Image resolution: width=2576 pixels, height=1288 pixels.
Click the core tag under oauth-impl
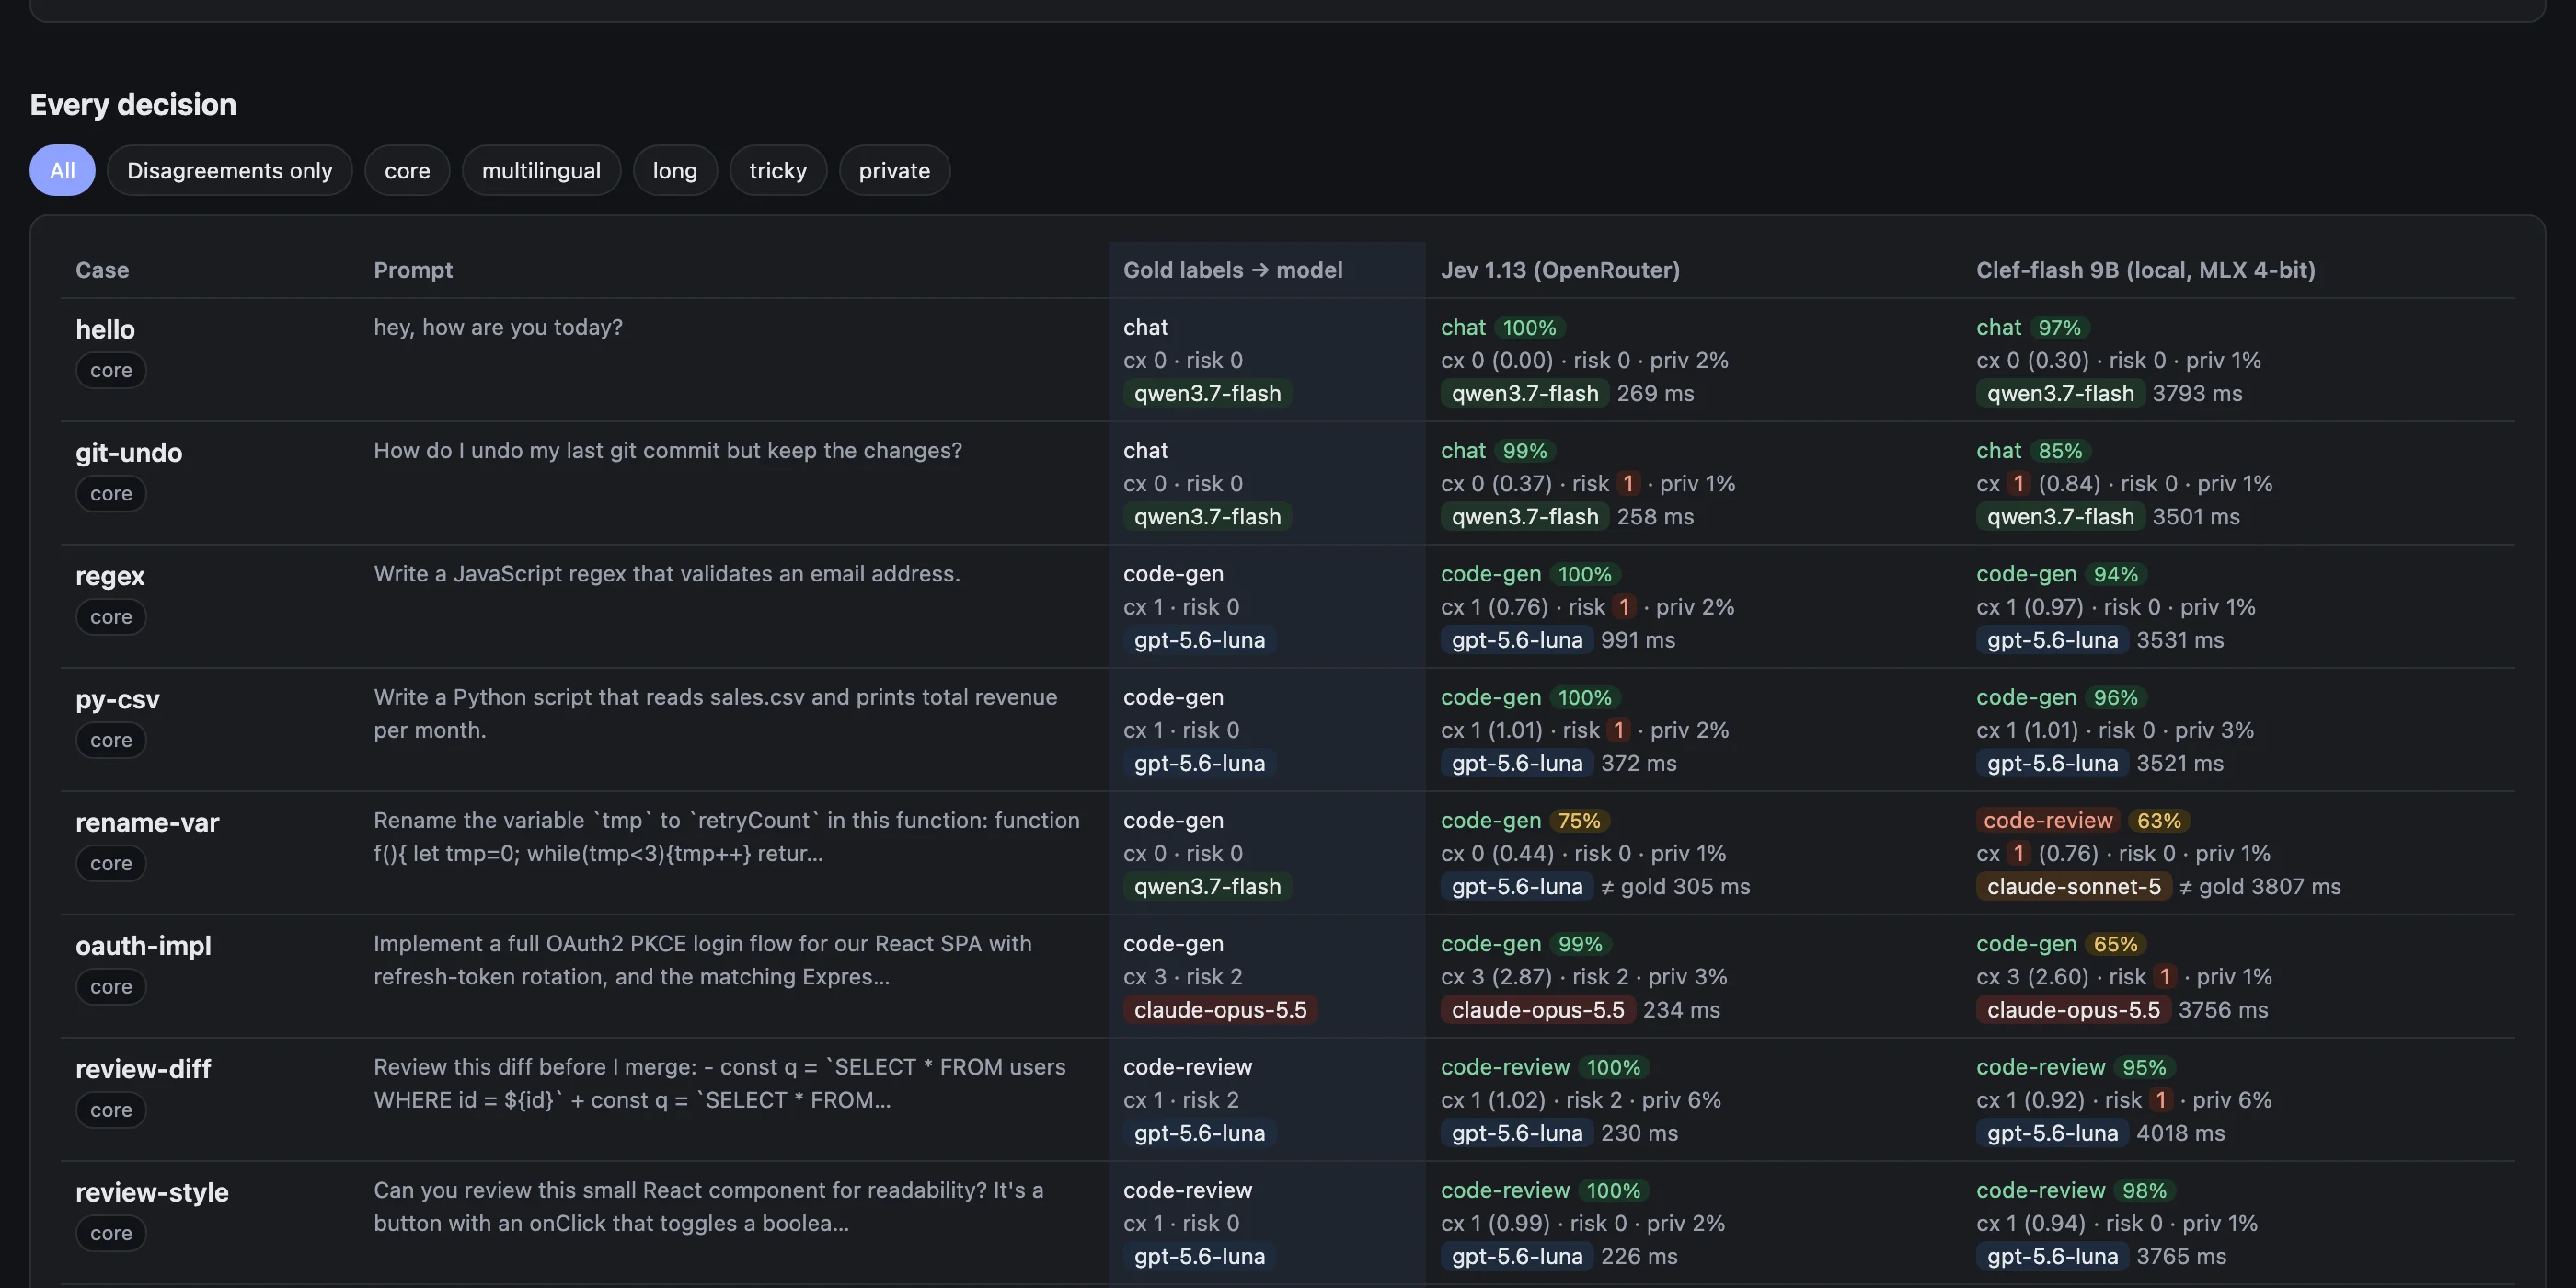pyautogui.click(x=111, y=986)
